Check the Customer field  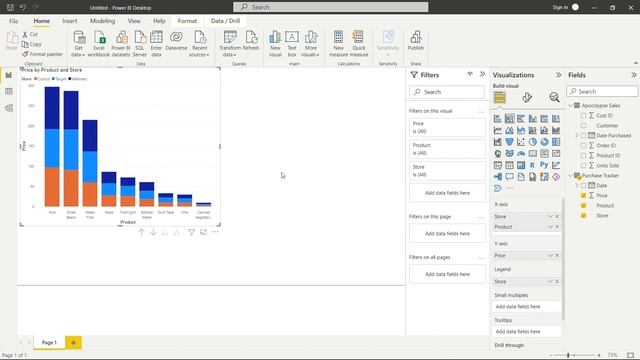tap(583, 125)
